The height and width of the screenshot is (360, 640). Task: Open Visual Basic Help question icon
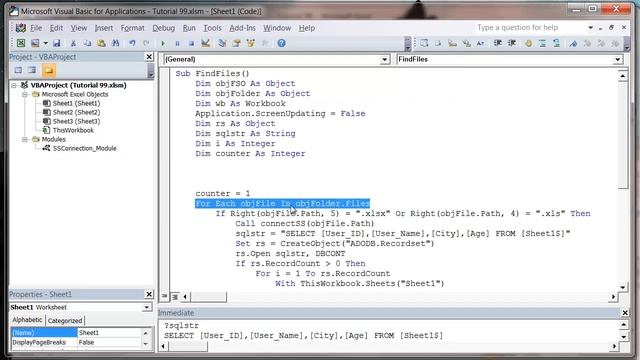tap(281, 43)
